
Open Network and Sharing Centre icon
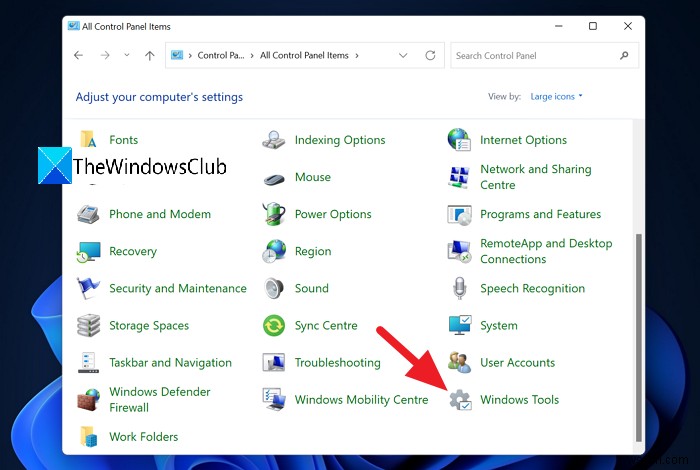tap(459, 177)
